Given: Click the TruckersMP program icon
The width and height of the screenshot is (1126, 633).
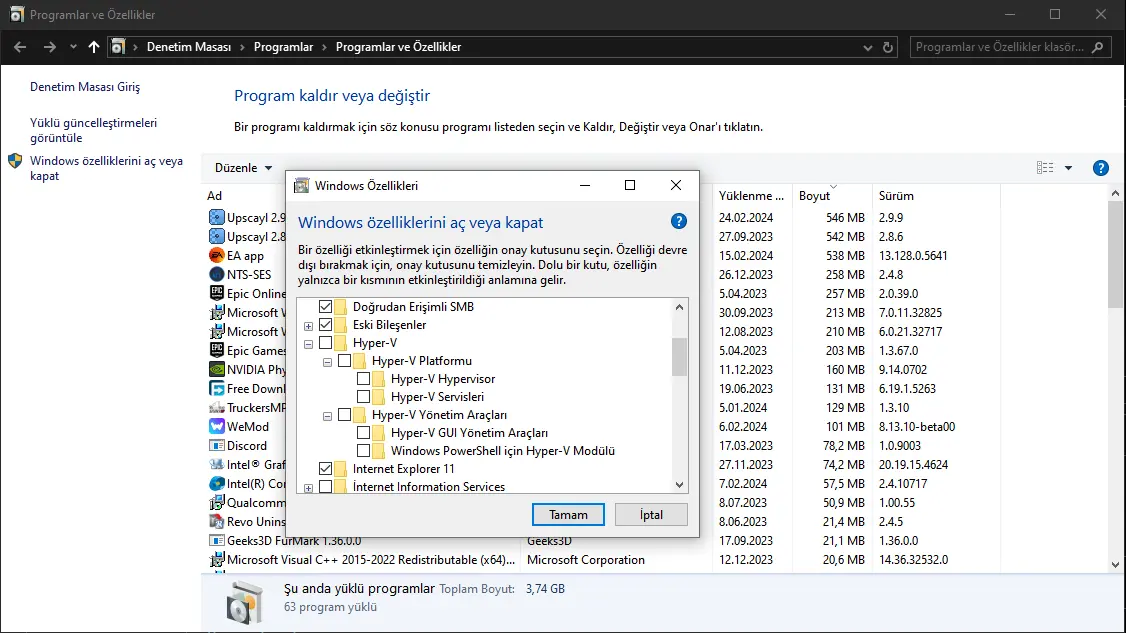Looking at the screenshot, I should [x=216, y=407].
